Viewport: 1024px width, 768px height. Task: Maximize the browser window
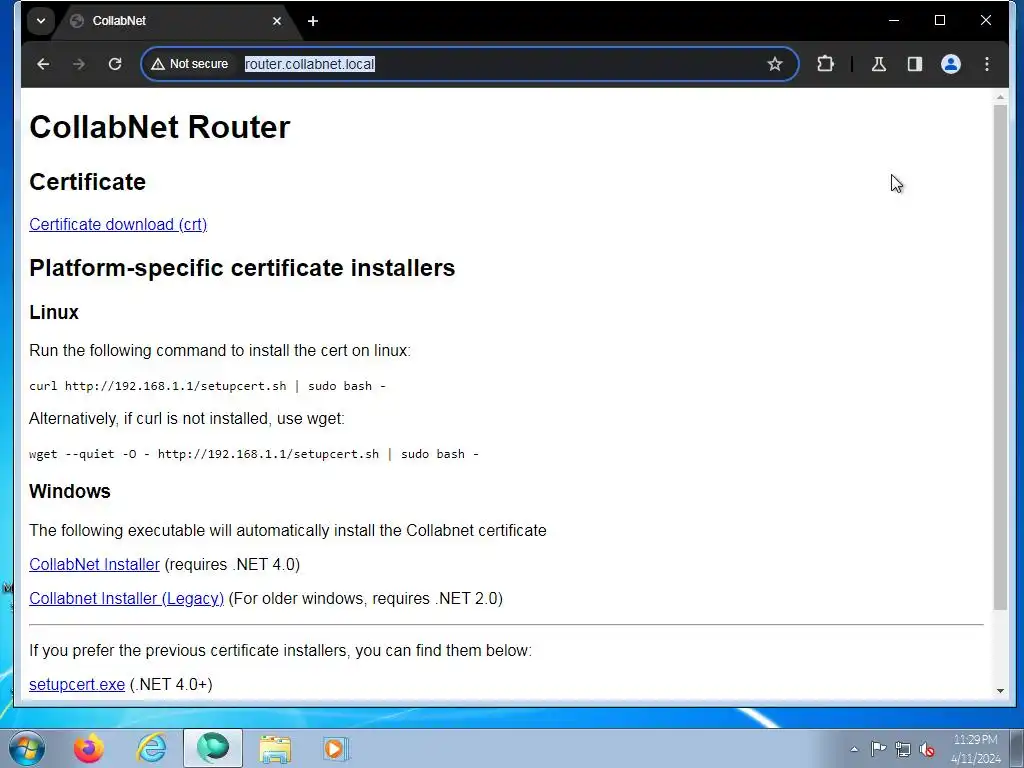(x=940, y=21)
